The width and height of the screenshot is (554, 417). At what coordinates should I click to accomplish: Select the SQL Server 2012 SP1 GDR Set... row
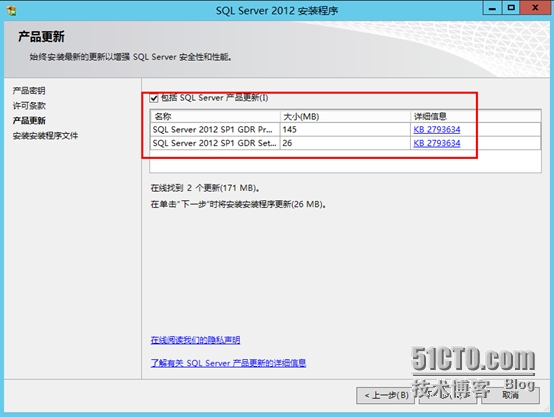(345, 143)
